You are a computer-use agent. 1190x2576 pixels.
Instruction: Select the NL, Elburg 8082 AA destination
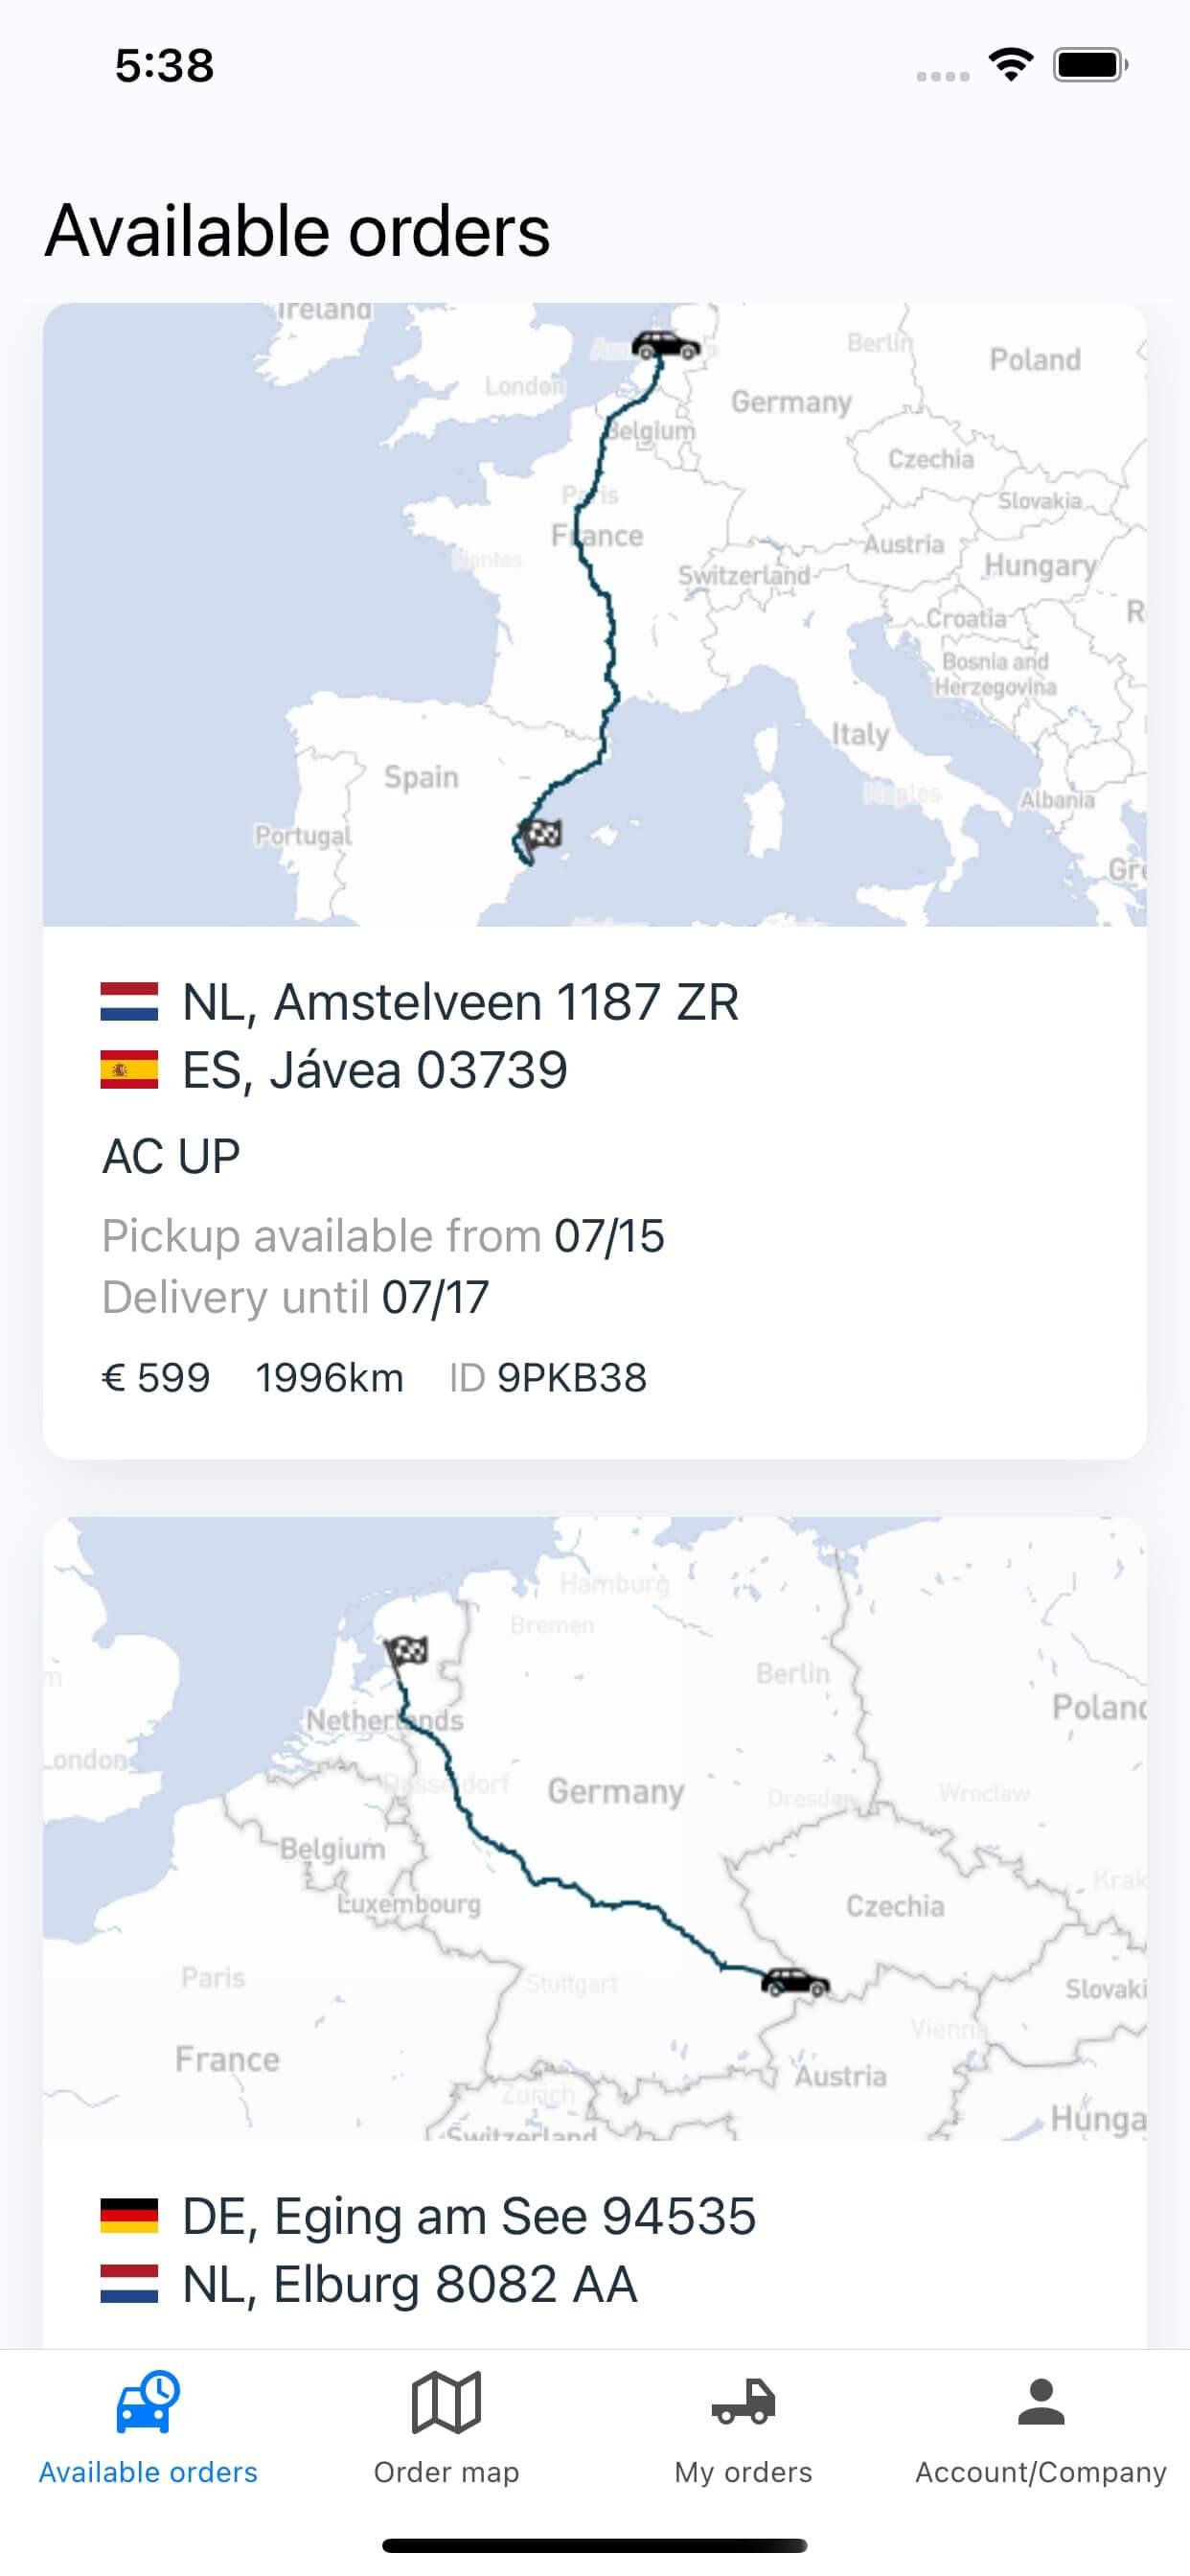[409, 2284]
